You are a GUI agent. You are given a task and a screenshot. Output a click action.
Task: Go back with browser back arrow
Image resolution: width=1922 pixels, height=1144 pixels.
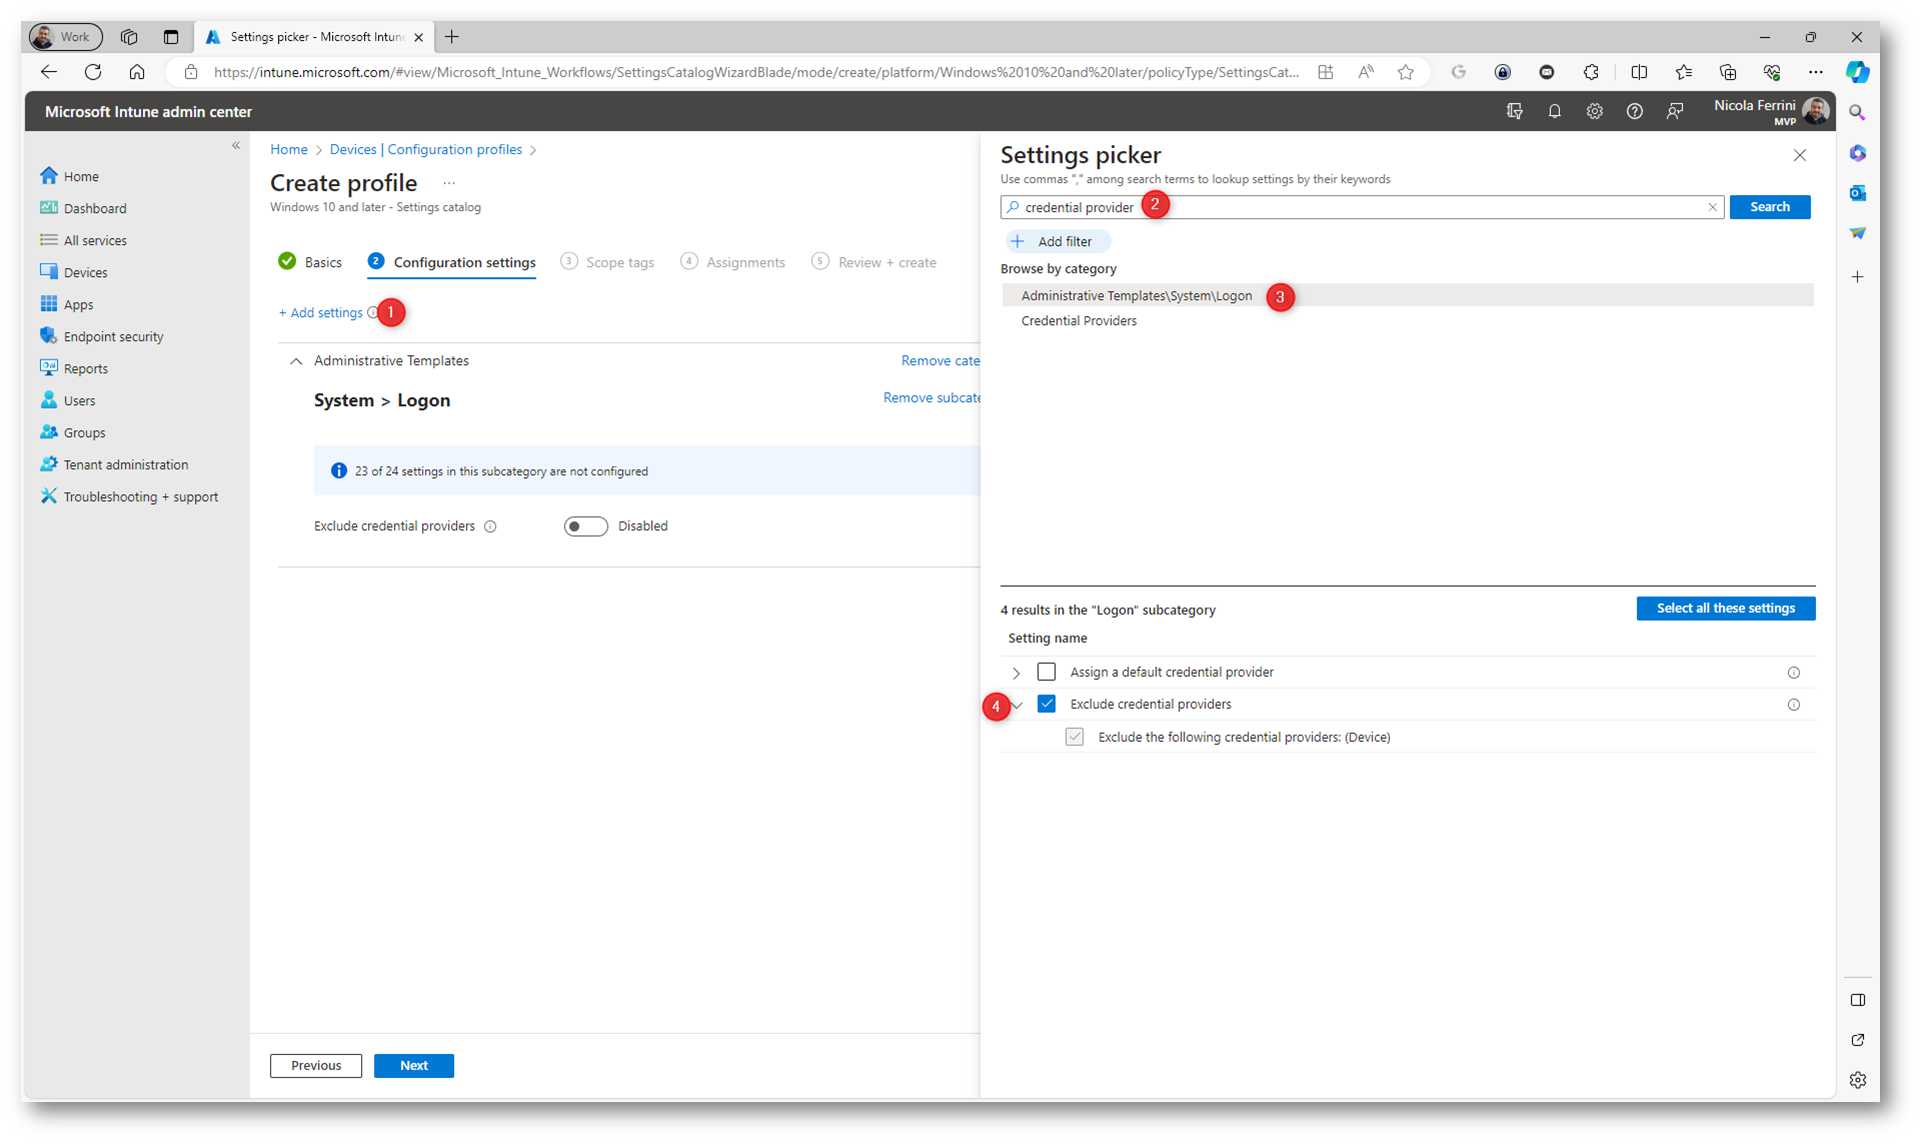(x=49, y=72)
